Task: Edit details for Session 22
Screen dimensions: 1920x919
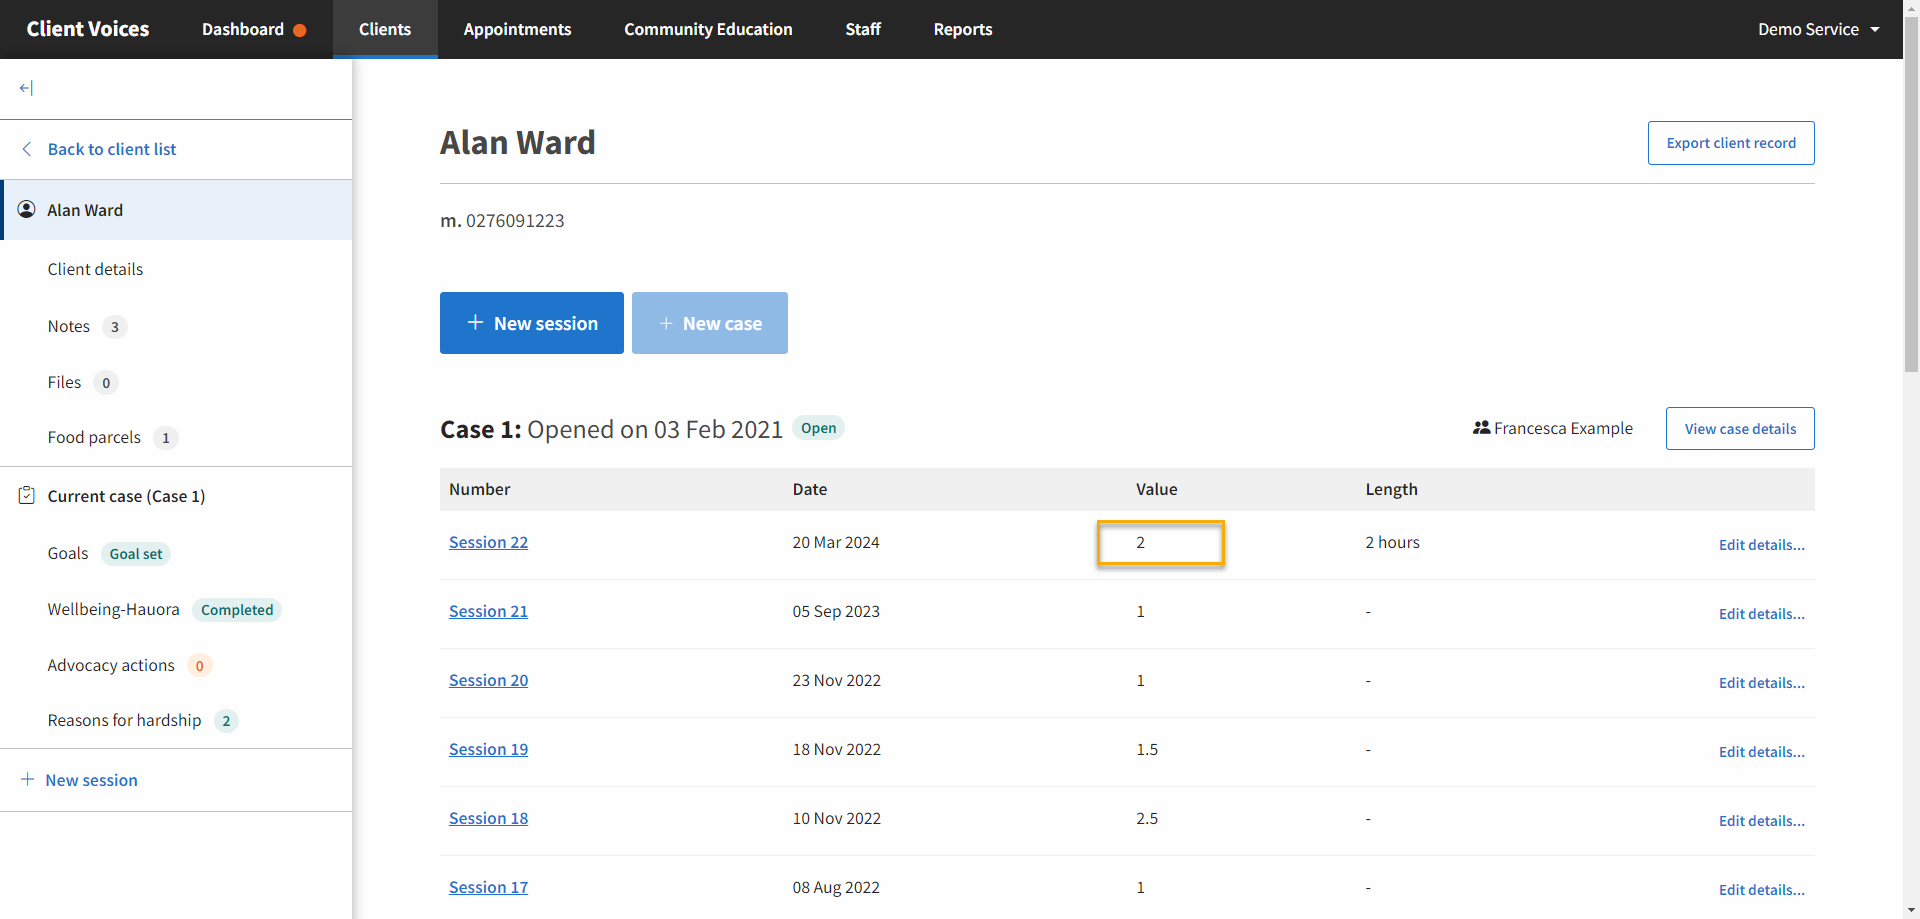Action: 1762,545
